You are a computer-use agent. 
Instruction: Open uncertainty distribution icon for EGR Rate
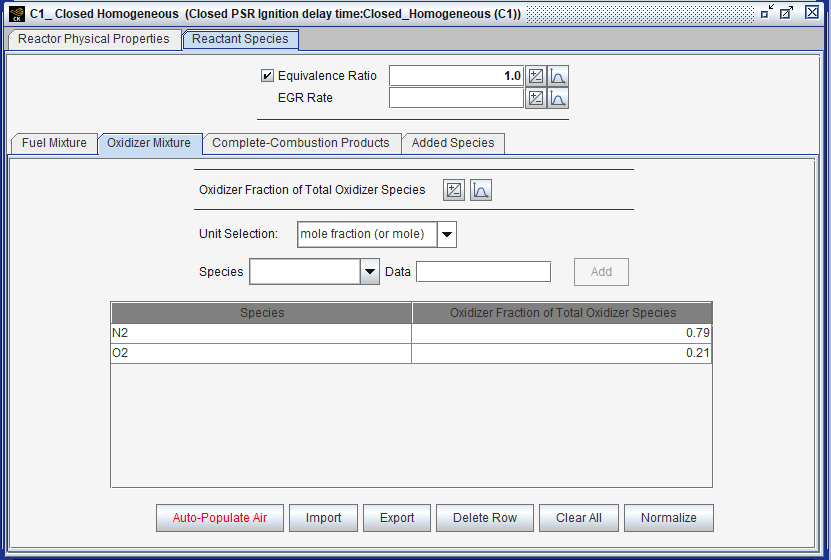[558, 99]
